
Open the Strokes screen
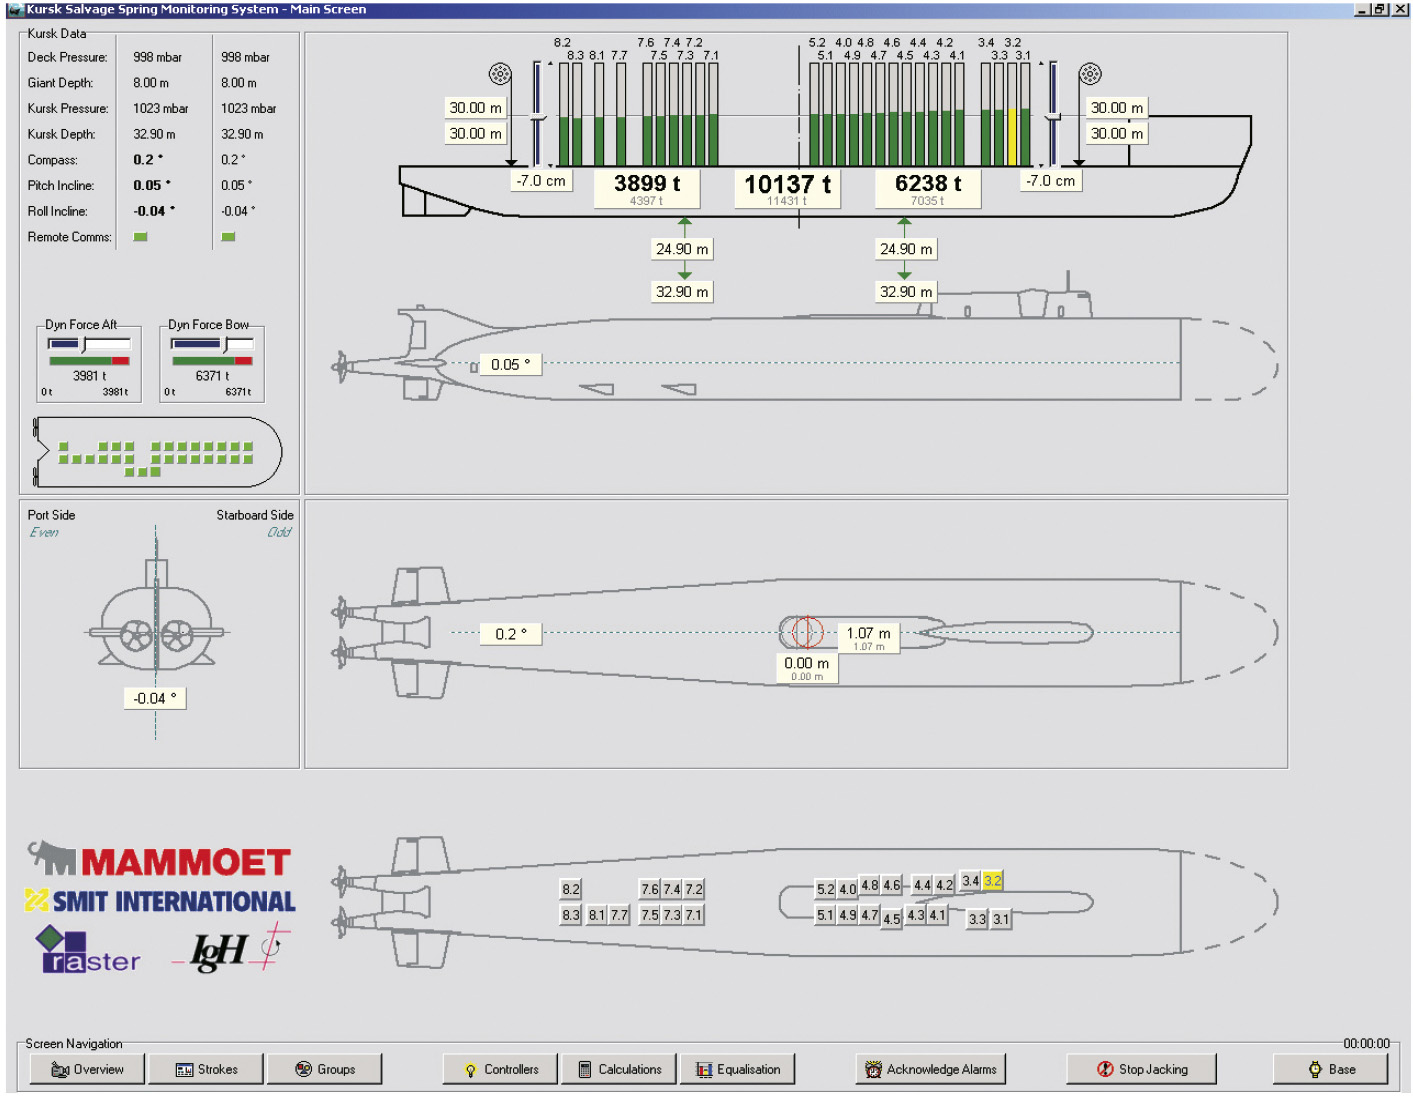[x=207, y=1069]
